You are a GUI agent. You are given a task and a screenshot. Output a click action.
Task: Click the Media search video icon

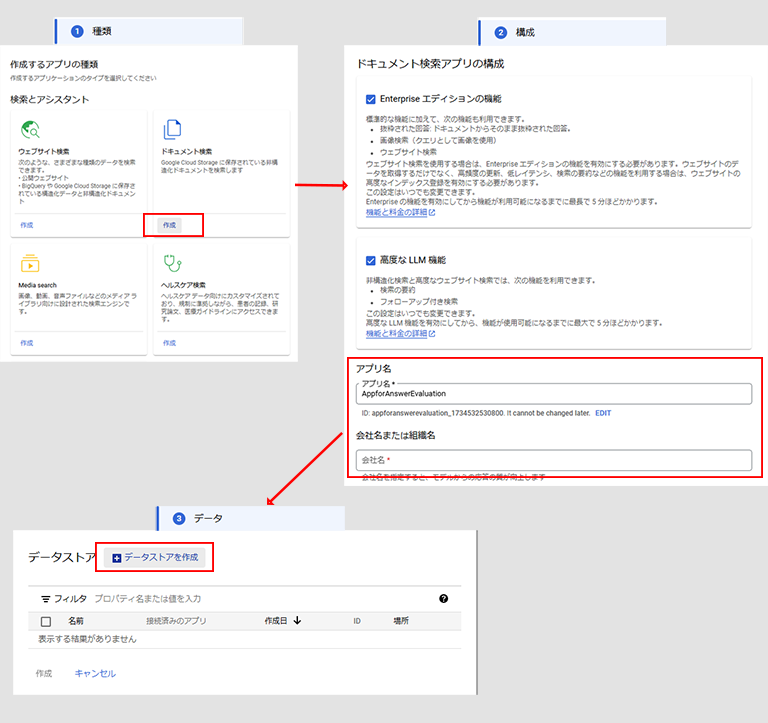click(30, 264)
